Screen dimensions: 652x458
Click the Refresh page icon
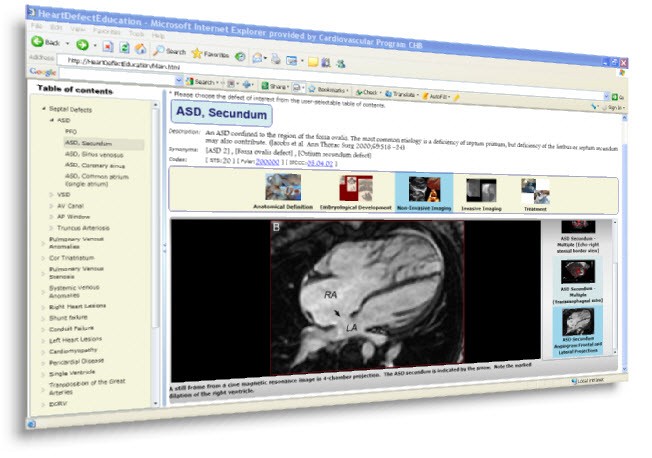[124, 47]
